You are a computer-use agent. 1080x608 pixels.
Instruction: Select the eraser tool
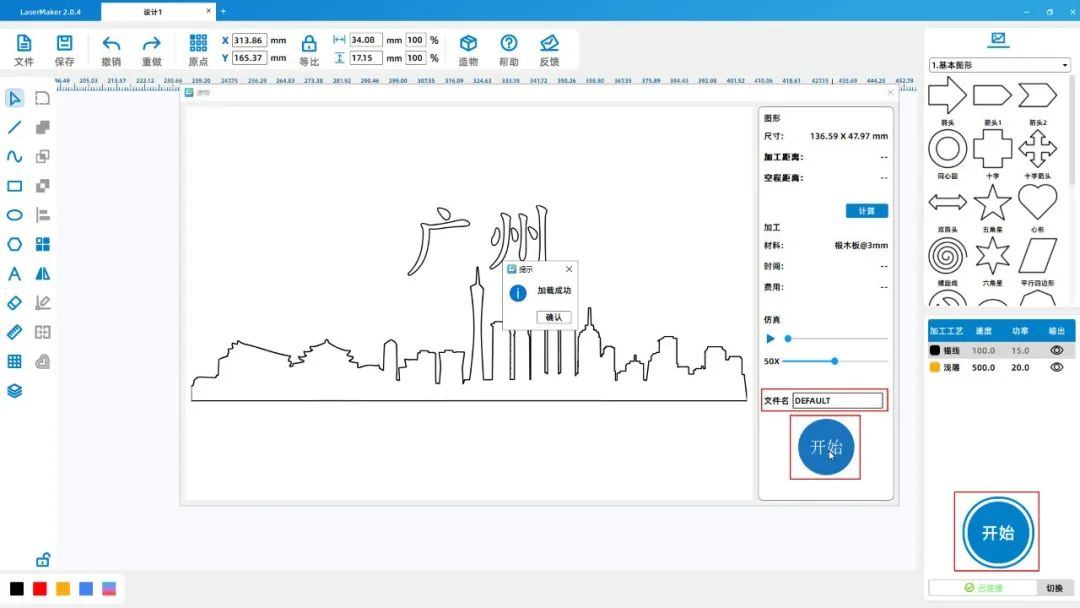[15, 303]
